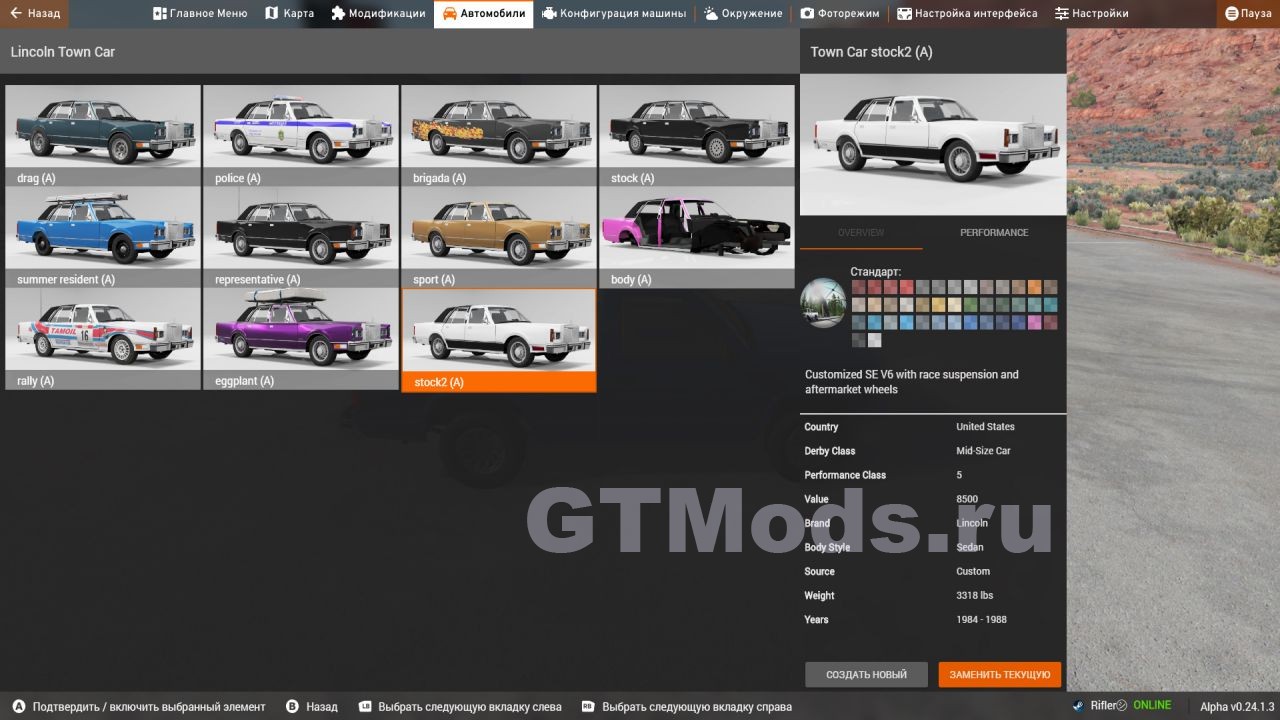Click the United States country value

(x=985, y=427)
